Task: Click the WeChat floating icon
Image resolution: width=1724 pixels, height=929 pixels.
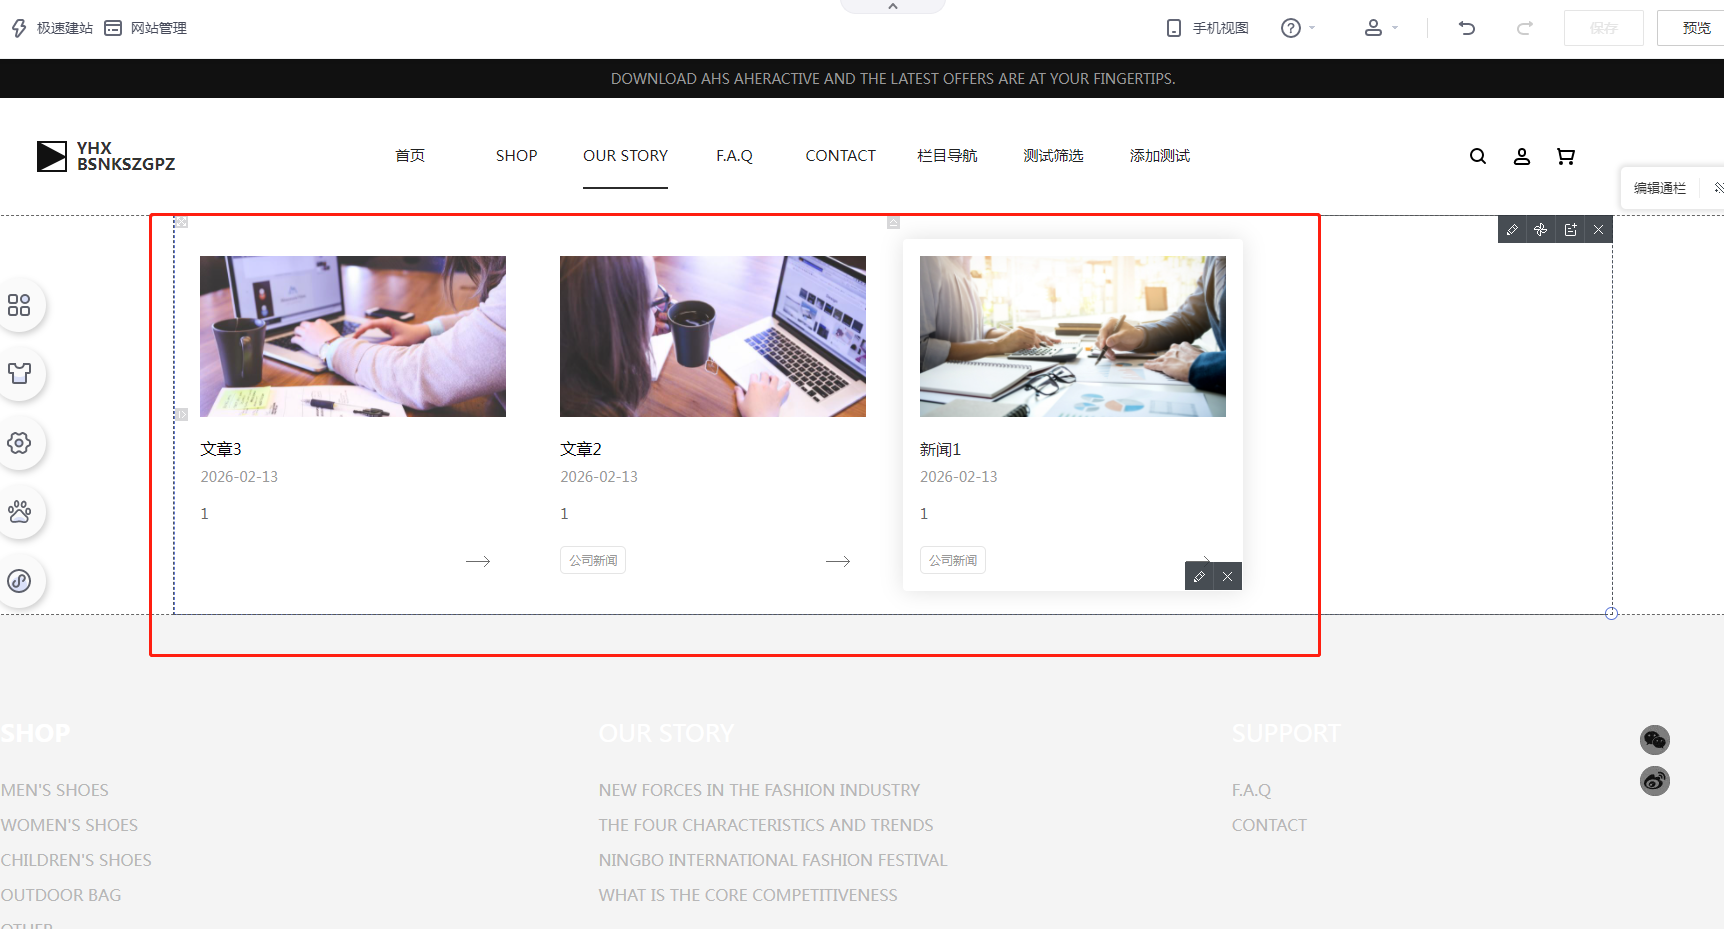Action: pyautogui.click(x=1655, y=740)
